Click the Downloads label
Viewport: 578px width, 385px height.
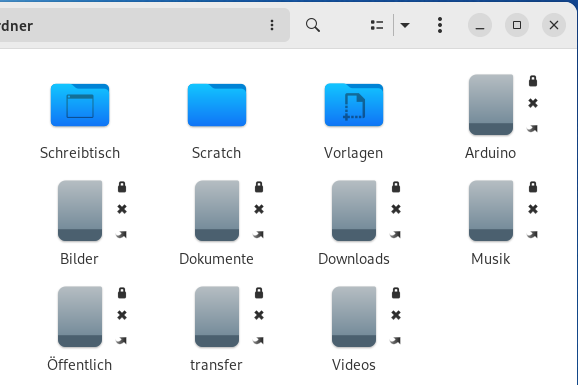coord(354,259)
